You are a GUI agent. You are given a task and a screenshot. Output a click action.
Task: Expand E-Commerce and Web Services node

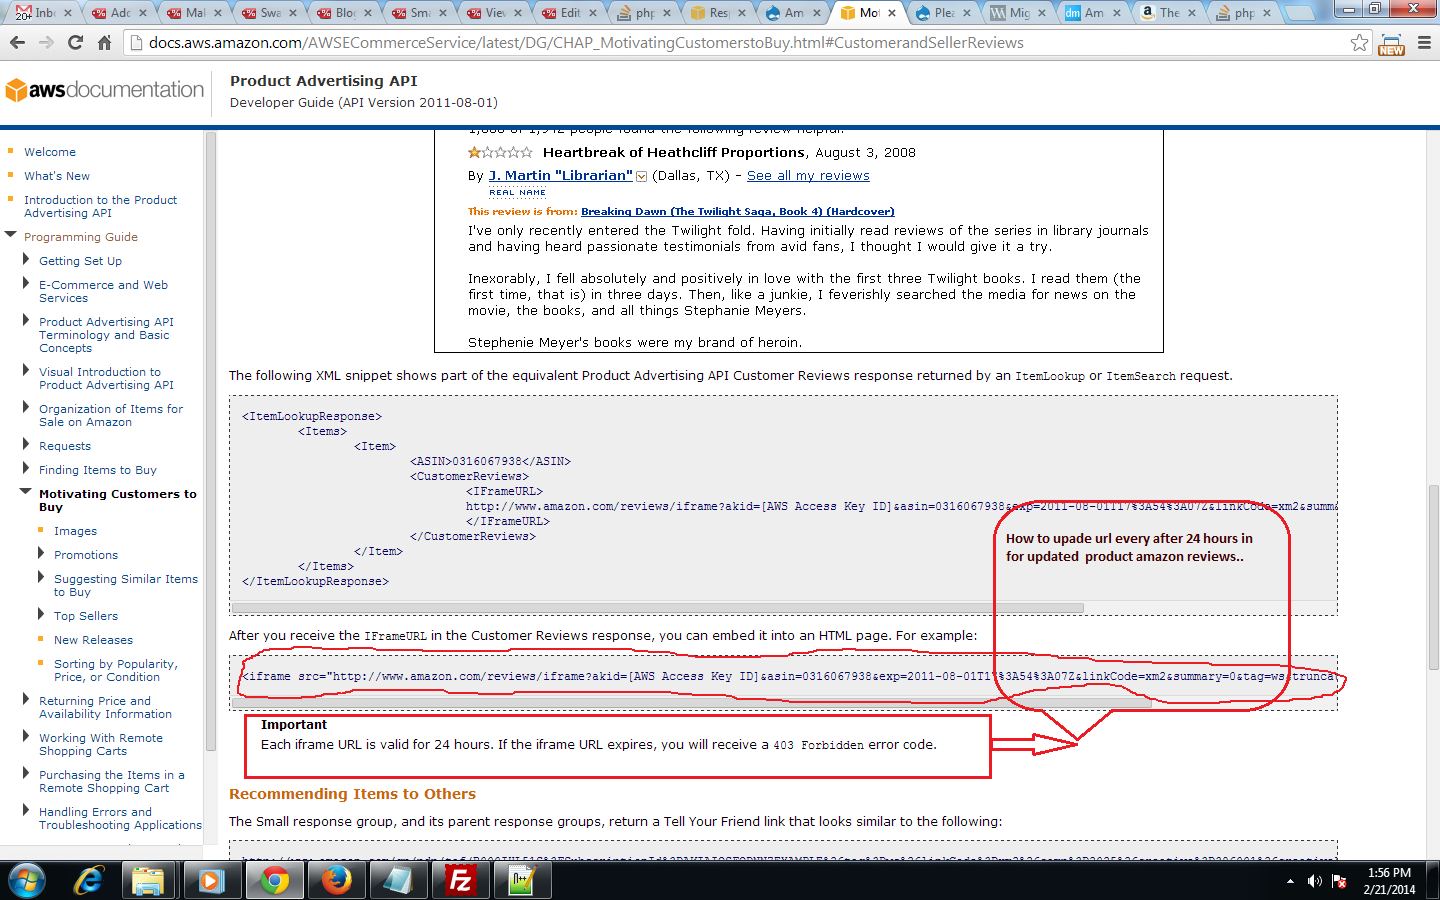coord(26,284)
